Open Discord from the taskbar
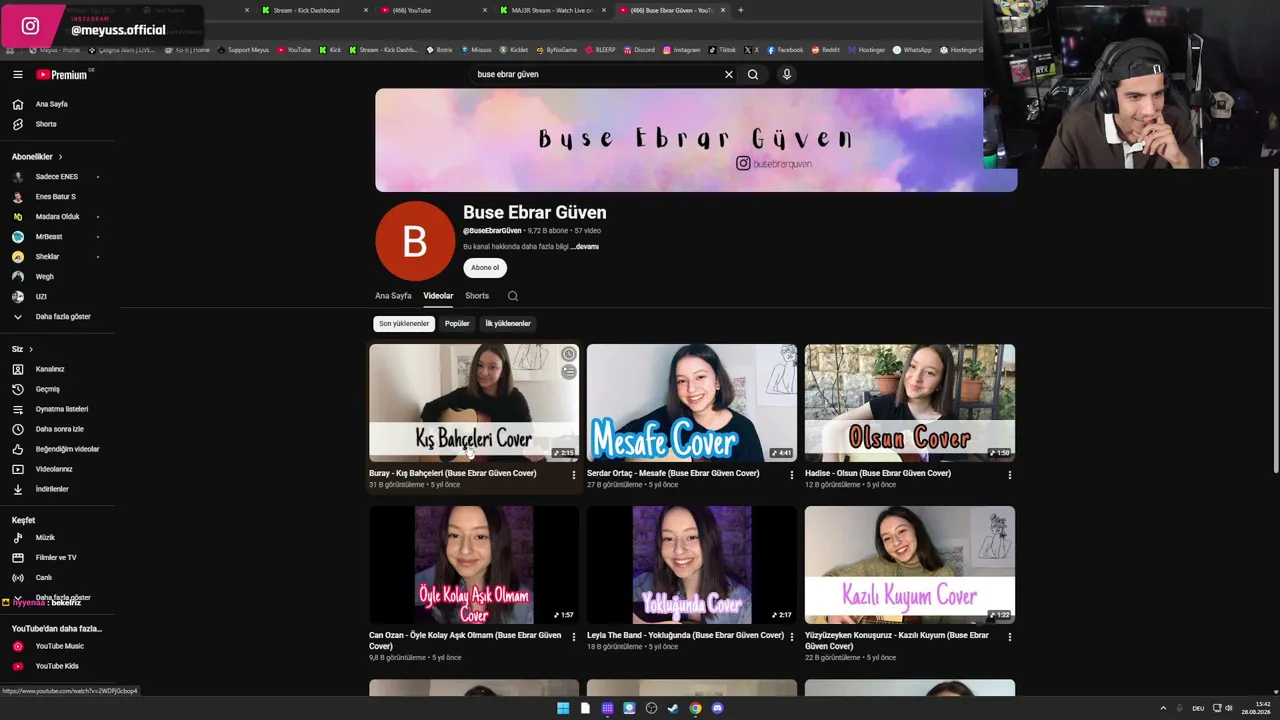Image resolution: width=1280 pixels, height=720 pixels. pos(717,708)
